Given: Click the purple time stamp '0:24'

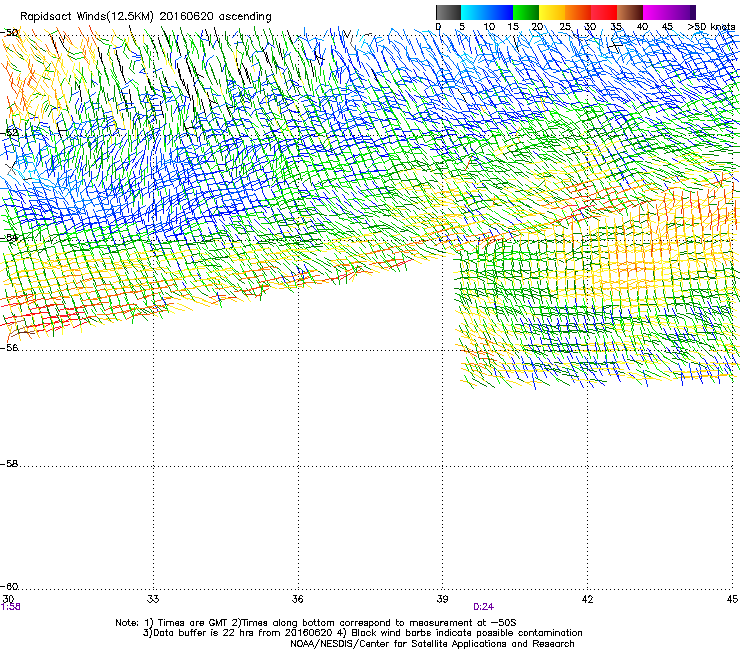Looking at the screenshot, I should [483, 607].
